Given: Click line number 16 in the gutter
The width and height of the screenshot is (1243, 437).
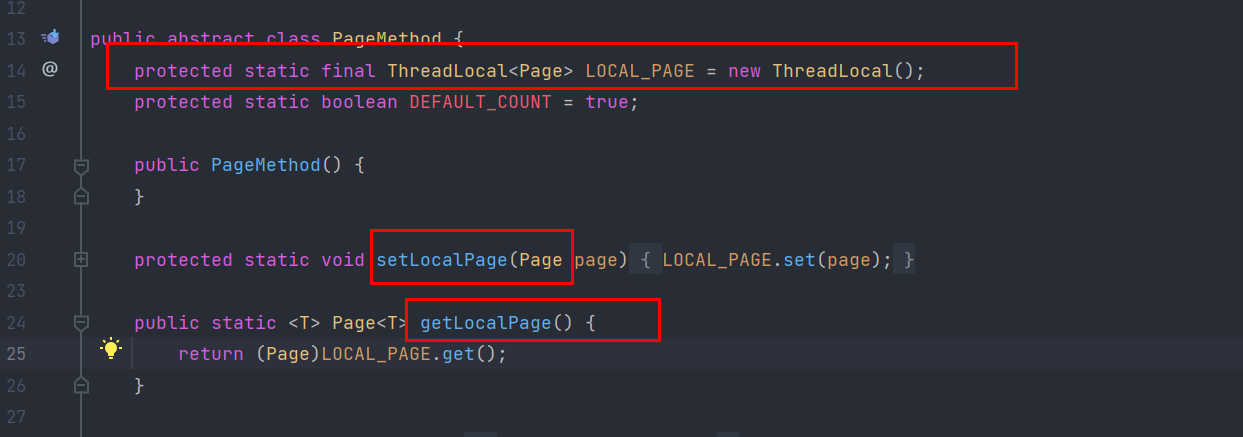Looking at the screenshot, I should click(15, 133).
